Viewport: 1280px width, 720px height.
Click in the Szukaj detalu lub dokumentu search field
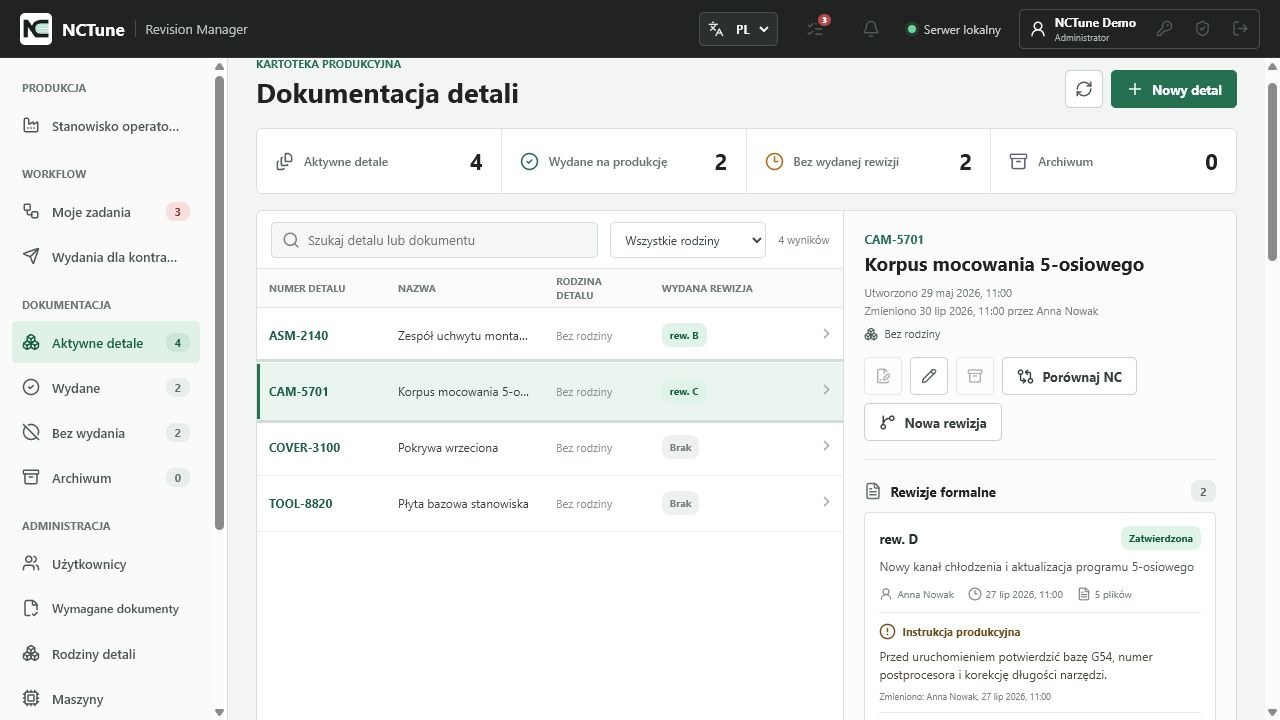pyautogui.click(x=434, y=240)
